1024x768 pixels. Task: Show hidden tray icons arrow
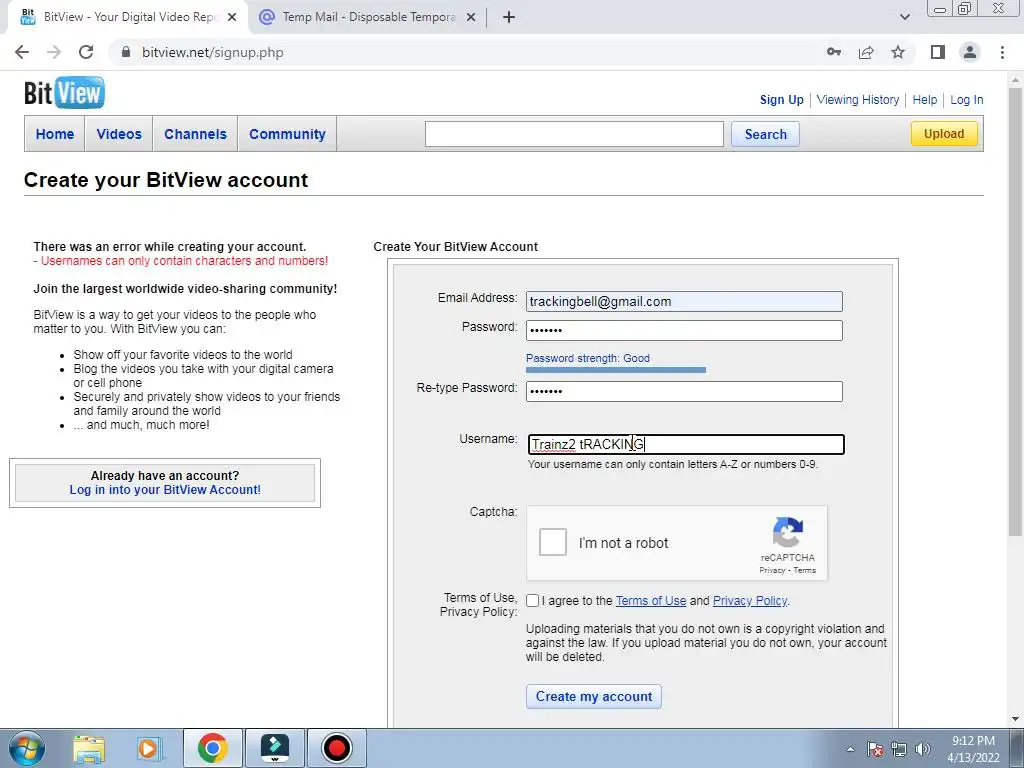[x=850, y=749]
